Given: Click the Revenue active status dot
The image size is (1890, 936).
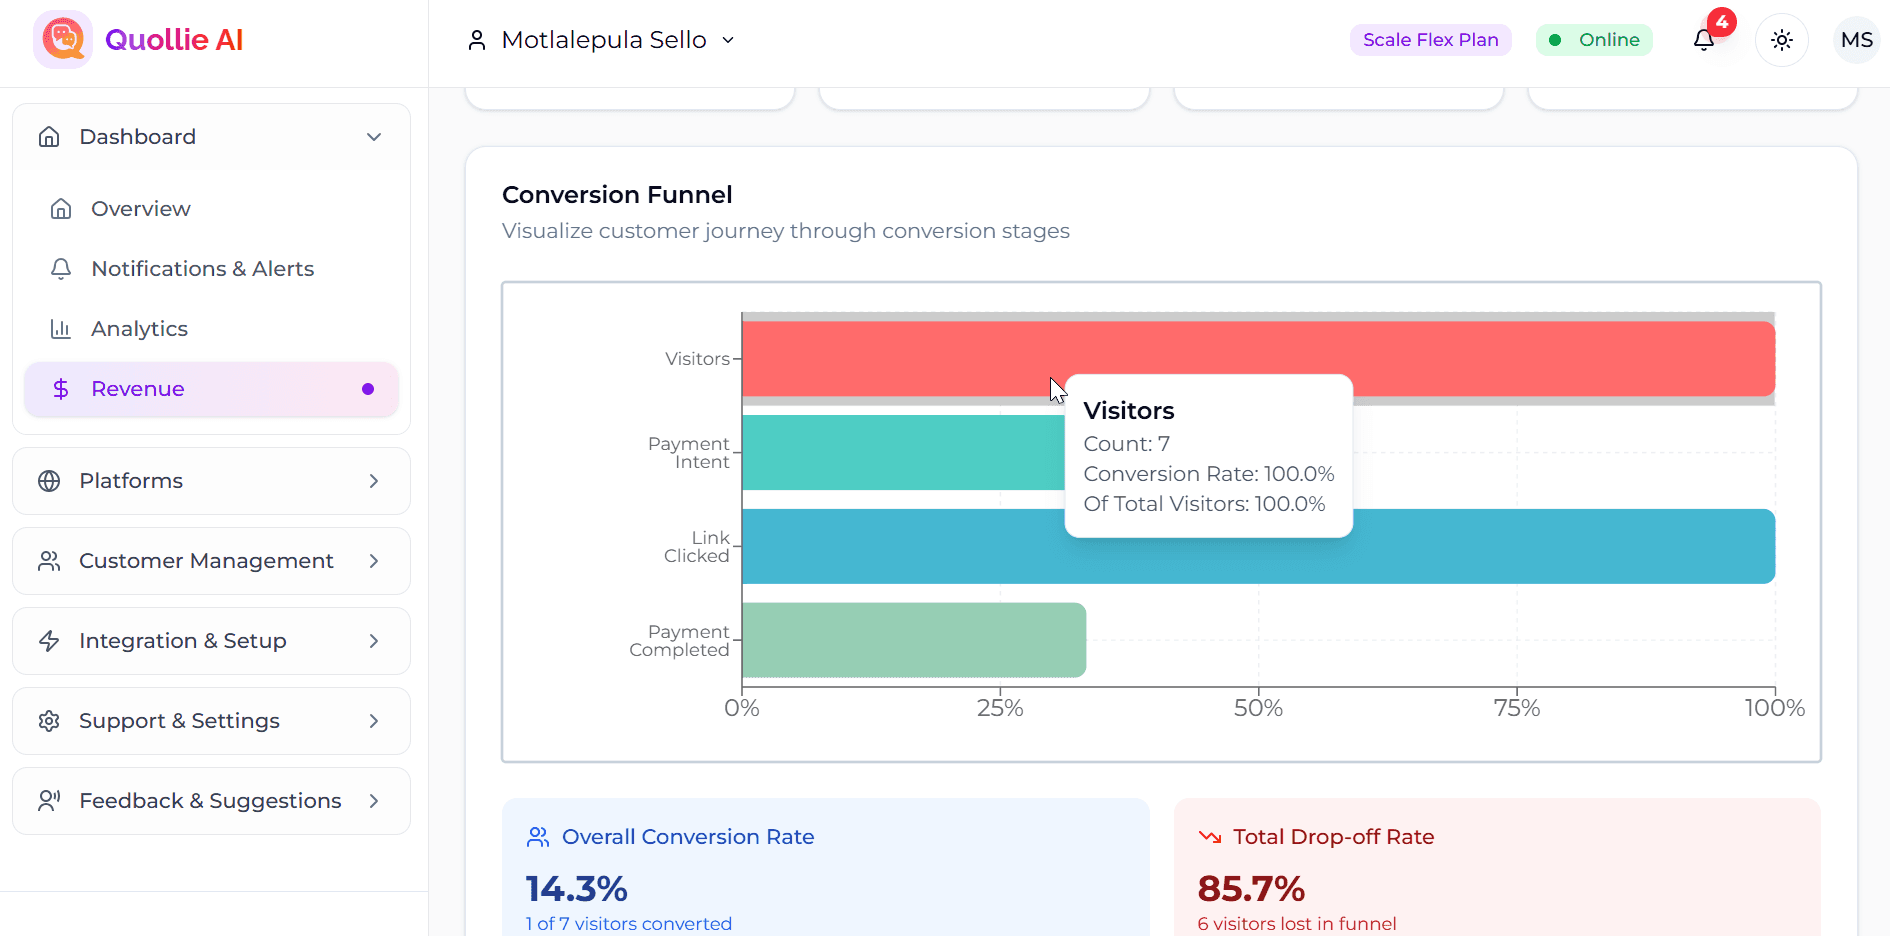Looking at the screenshot, I should 368,389.
